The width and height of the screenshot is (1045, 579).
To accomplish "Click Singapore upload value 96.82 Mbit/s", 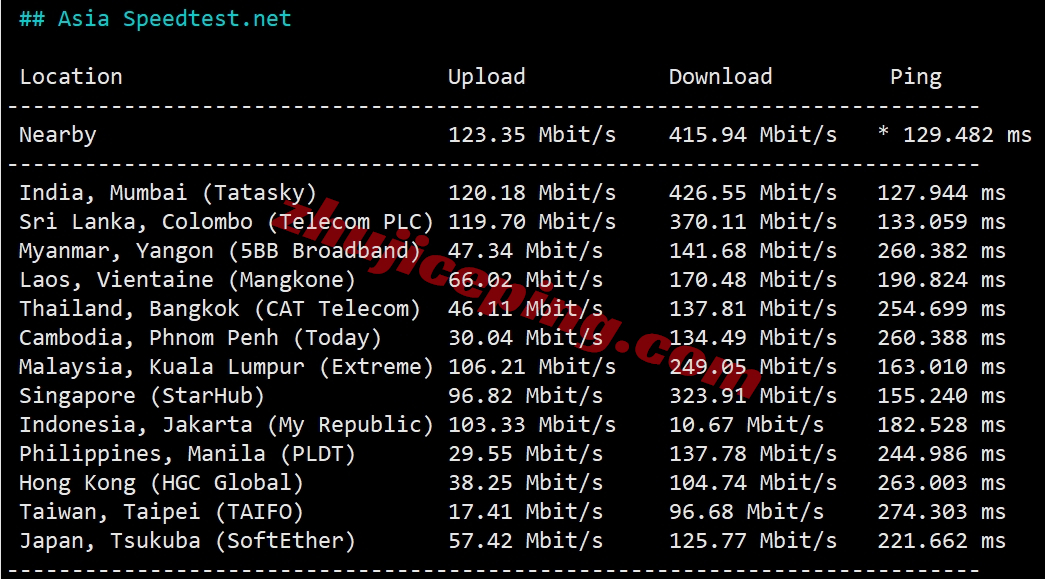I will pyautogui.click(x=525, y=396).
